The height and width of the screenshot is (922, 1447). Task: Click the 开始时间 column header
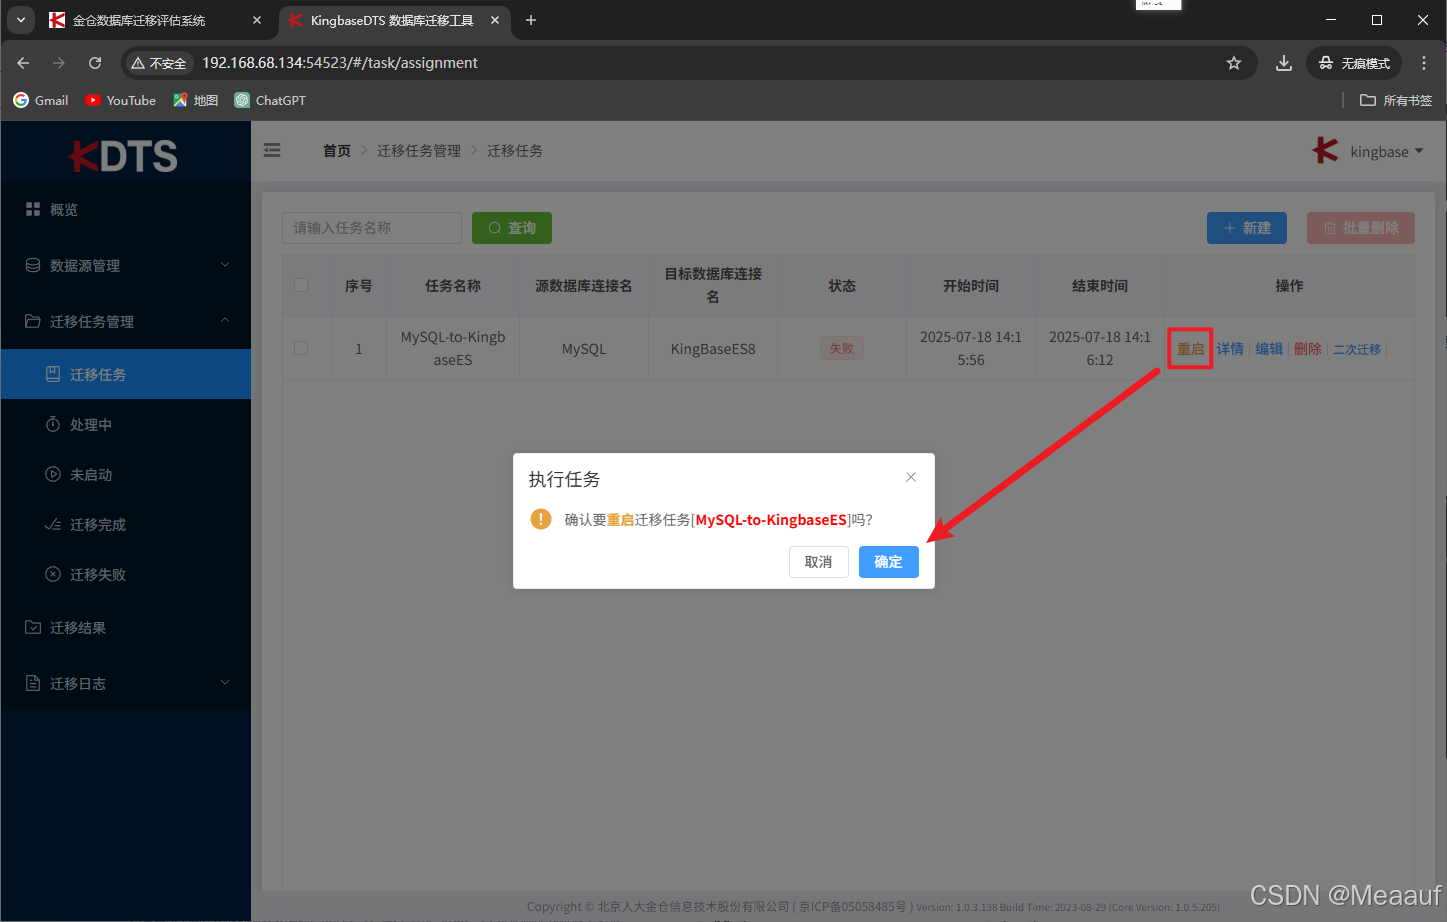971,286
